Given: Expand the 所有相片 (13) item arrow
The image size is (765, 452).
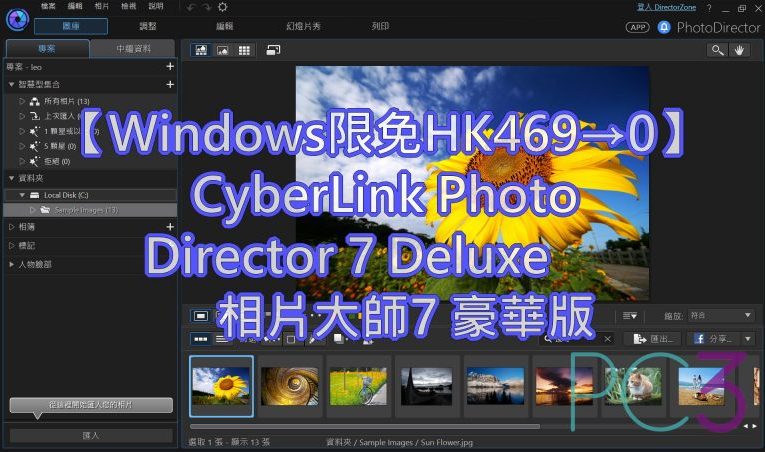Looking at the screenshot, I should point(22,101).
